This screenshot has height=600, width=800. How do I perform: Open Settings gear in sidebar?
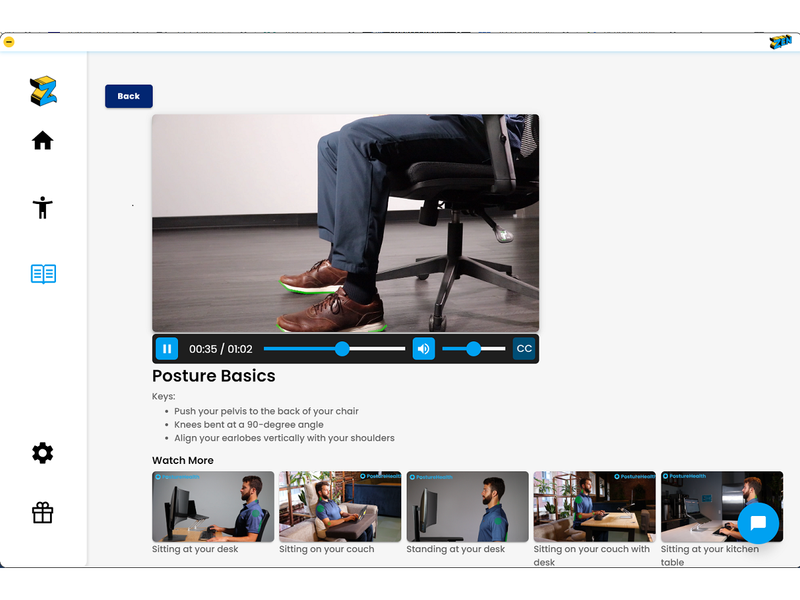[x=42, y=453]
